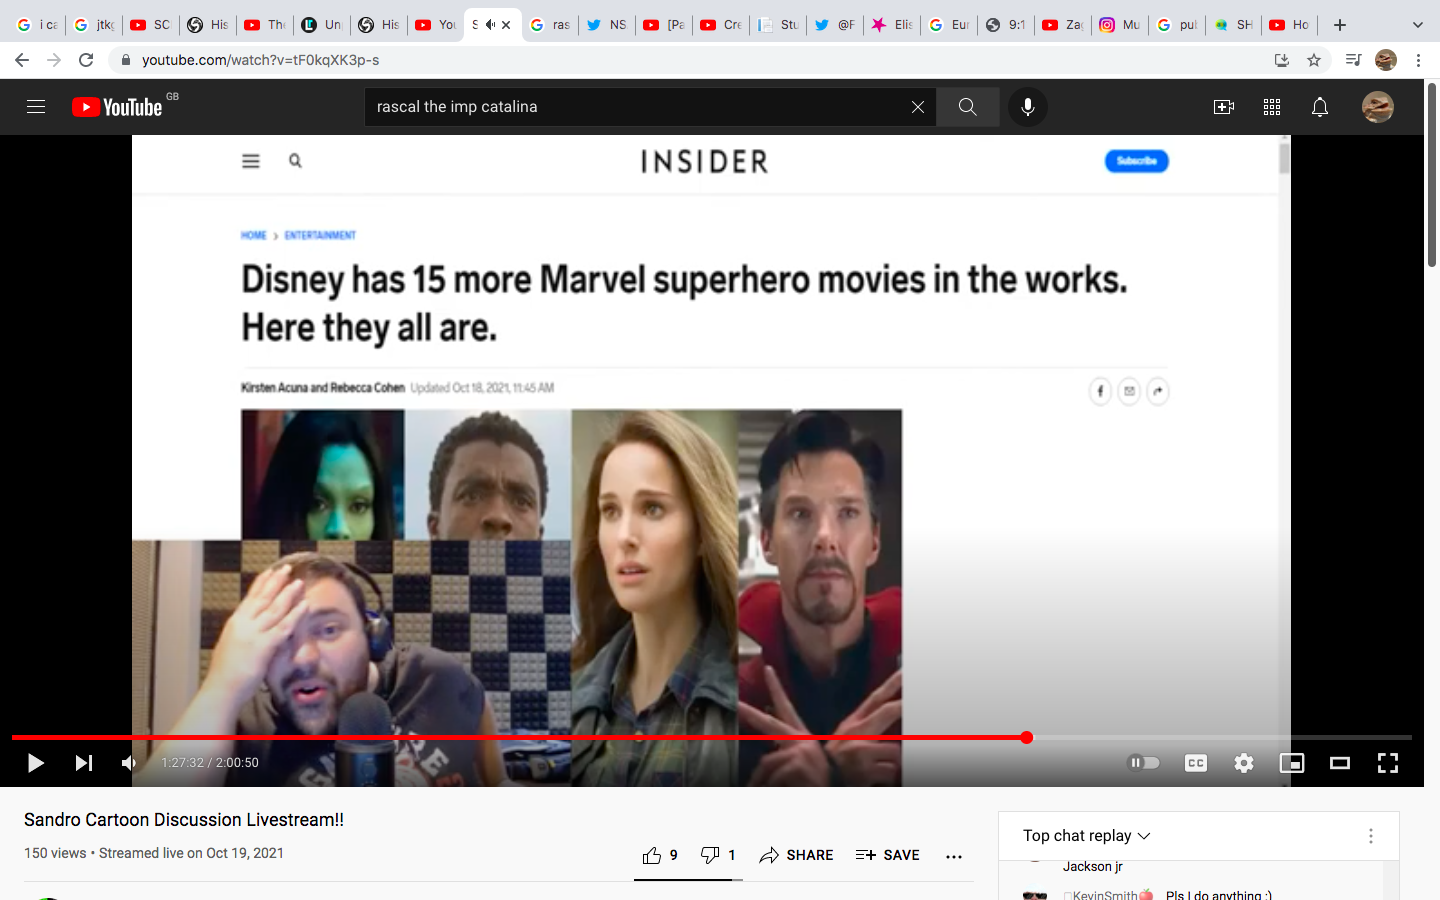Expand the Top chat replay dropdown
Viewport: 1440px width, 900px height.
[x=1087, y=836]
